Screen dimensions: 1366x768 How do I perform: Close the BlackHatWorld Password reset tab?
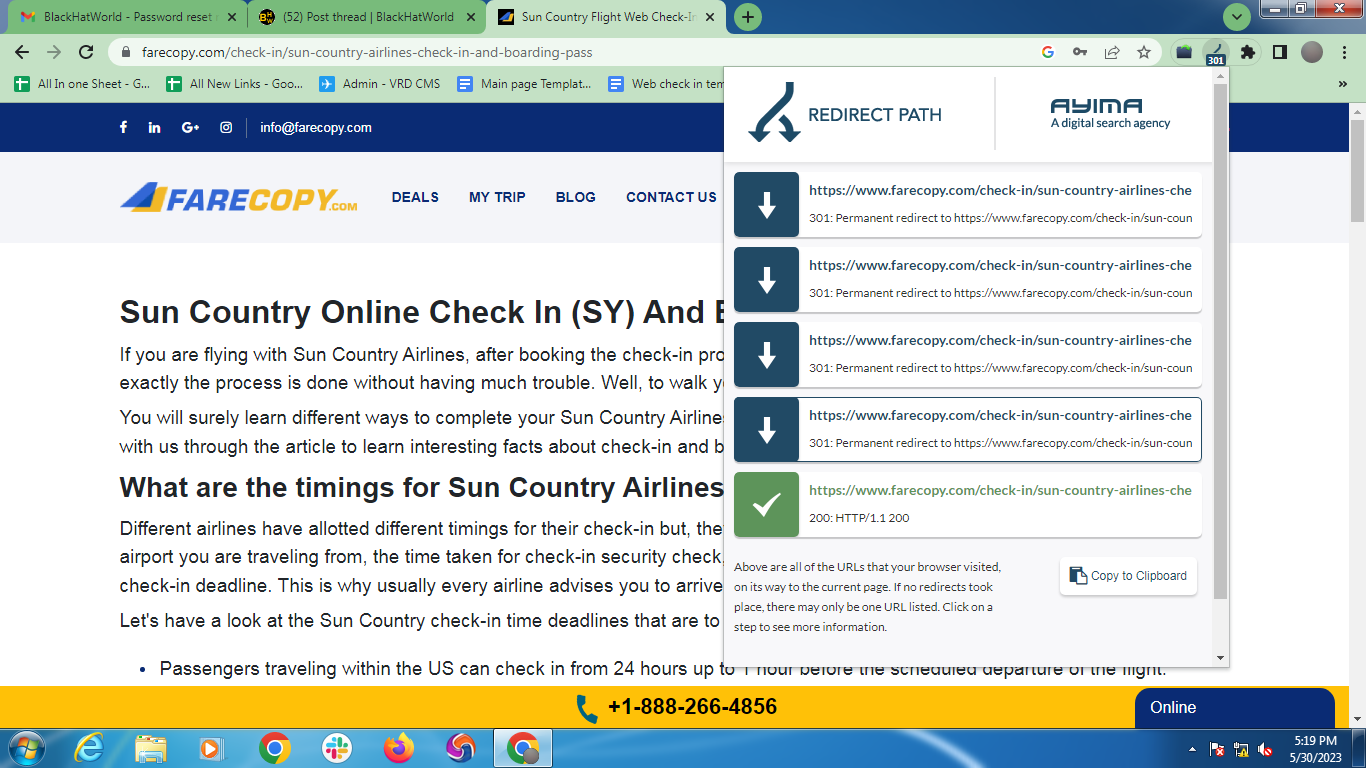[234, 17]
